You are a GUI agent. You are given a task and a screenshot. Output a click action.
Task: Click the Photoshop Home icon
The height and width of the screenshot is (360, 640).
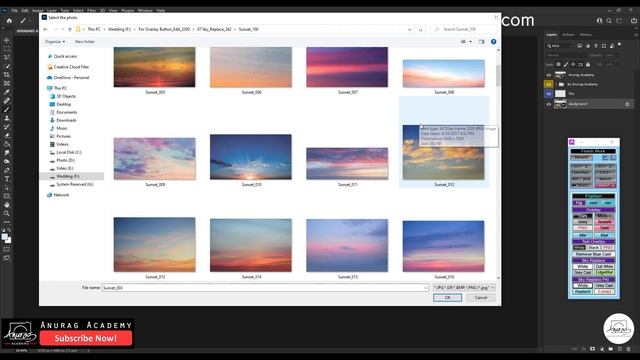click(9, 21)
